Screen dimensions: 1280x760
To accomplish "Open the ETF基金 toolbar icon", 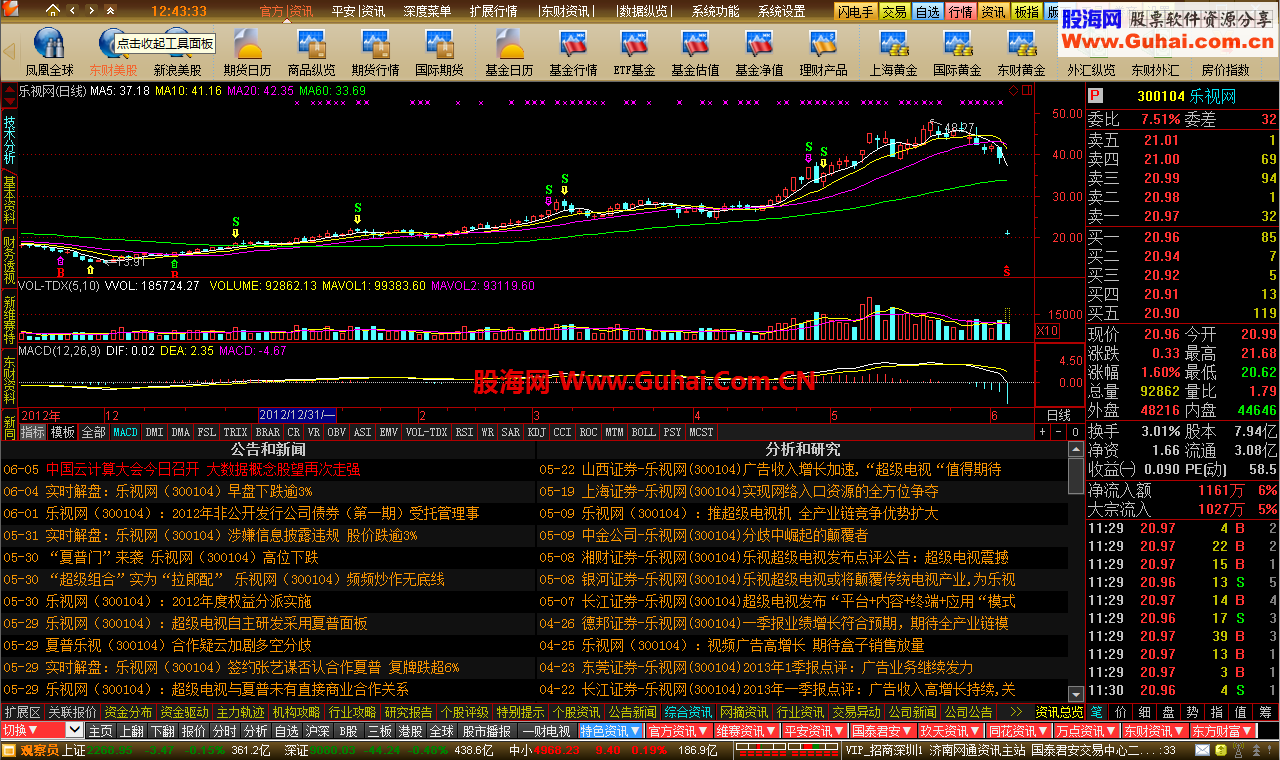I will pyautogui.click(x=634, y=52).
